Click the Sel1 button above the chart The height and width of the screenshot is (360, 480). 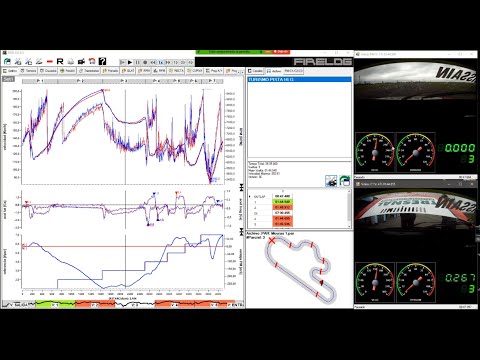point(8,79)
